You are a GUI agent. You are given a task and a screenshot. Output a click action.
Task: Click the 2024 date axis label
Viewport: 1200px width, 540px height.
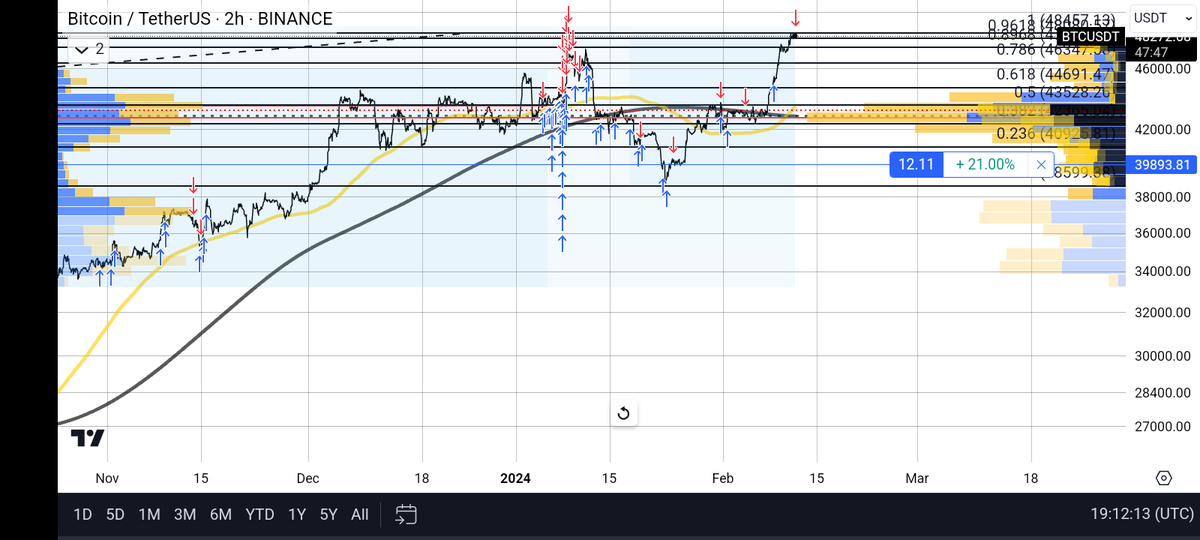click(517, 478)
